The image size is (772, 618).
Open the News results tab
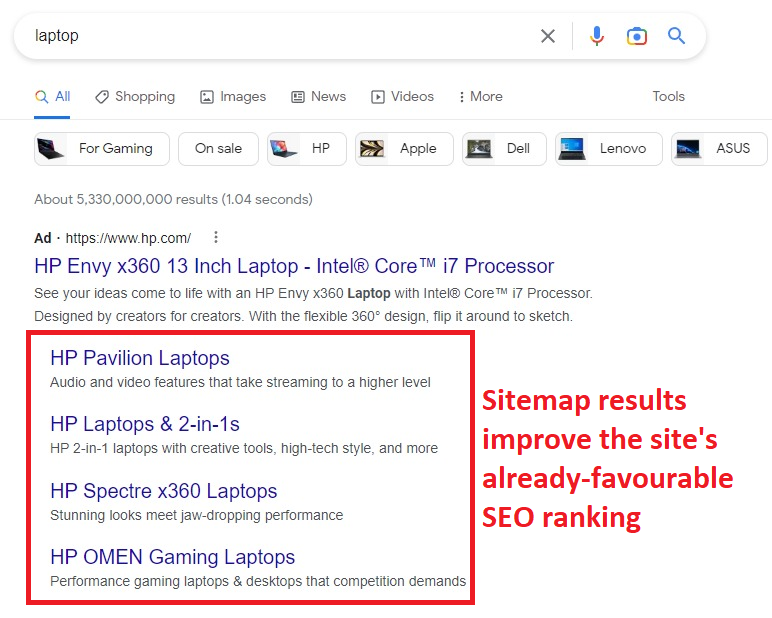point(318,97)
